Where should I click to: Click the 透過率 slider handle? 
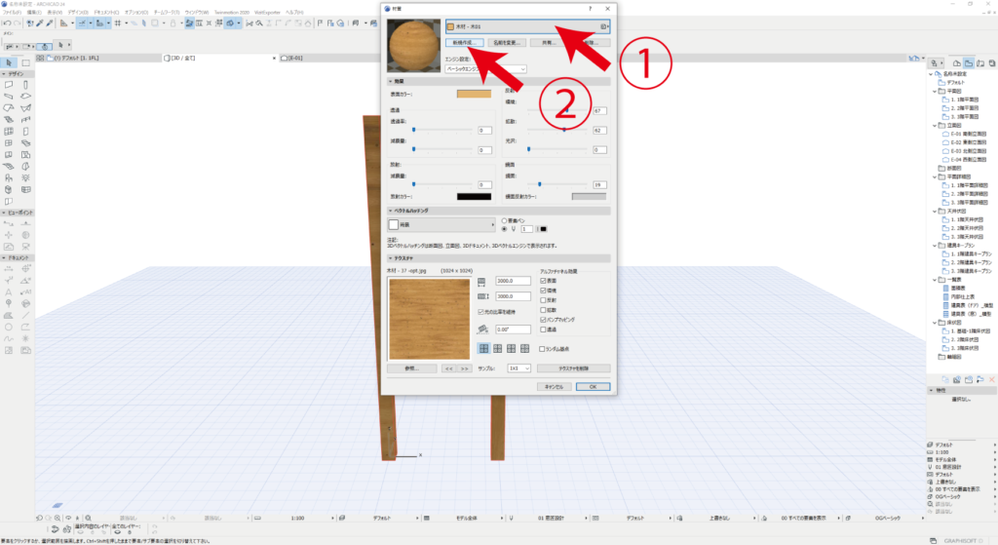pyautogui.click(x=414, y=130)
